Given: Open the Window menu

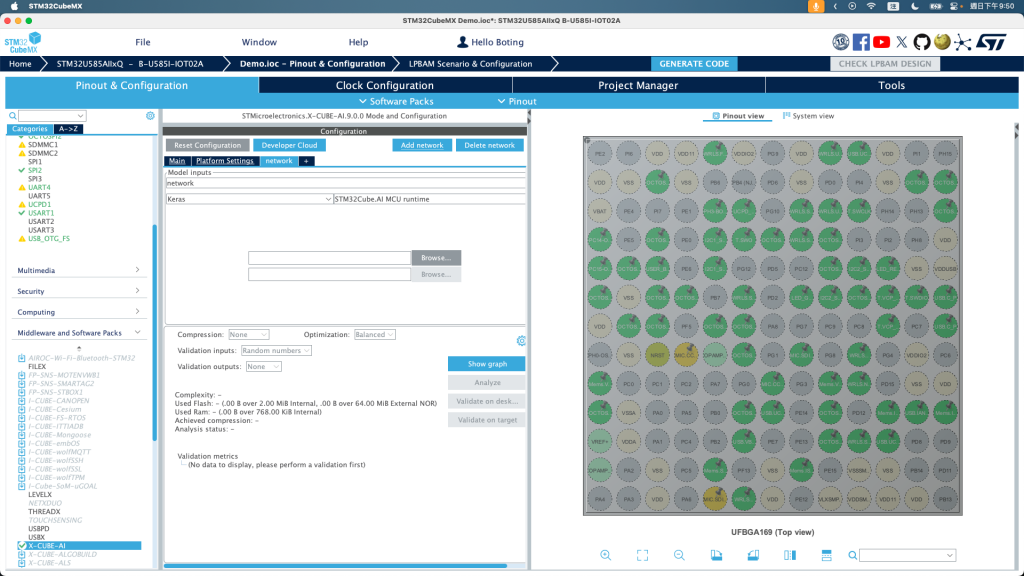Looking at the screenshot, I should [259, 42].
